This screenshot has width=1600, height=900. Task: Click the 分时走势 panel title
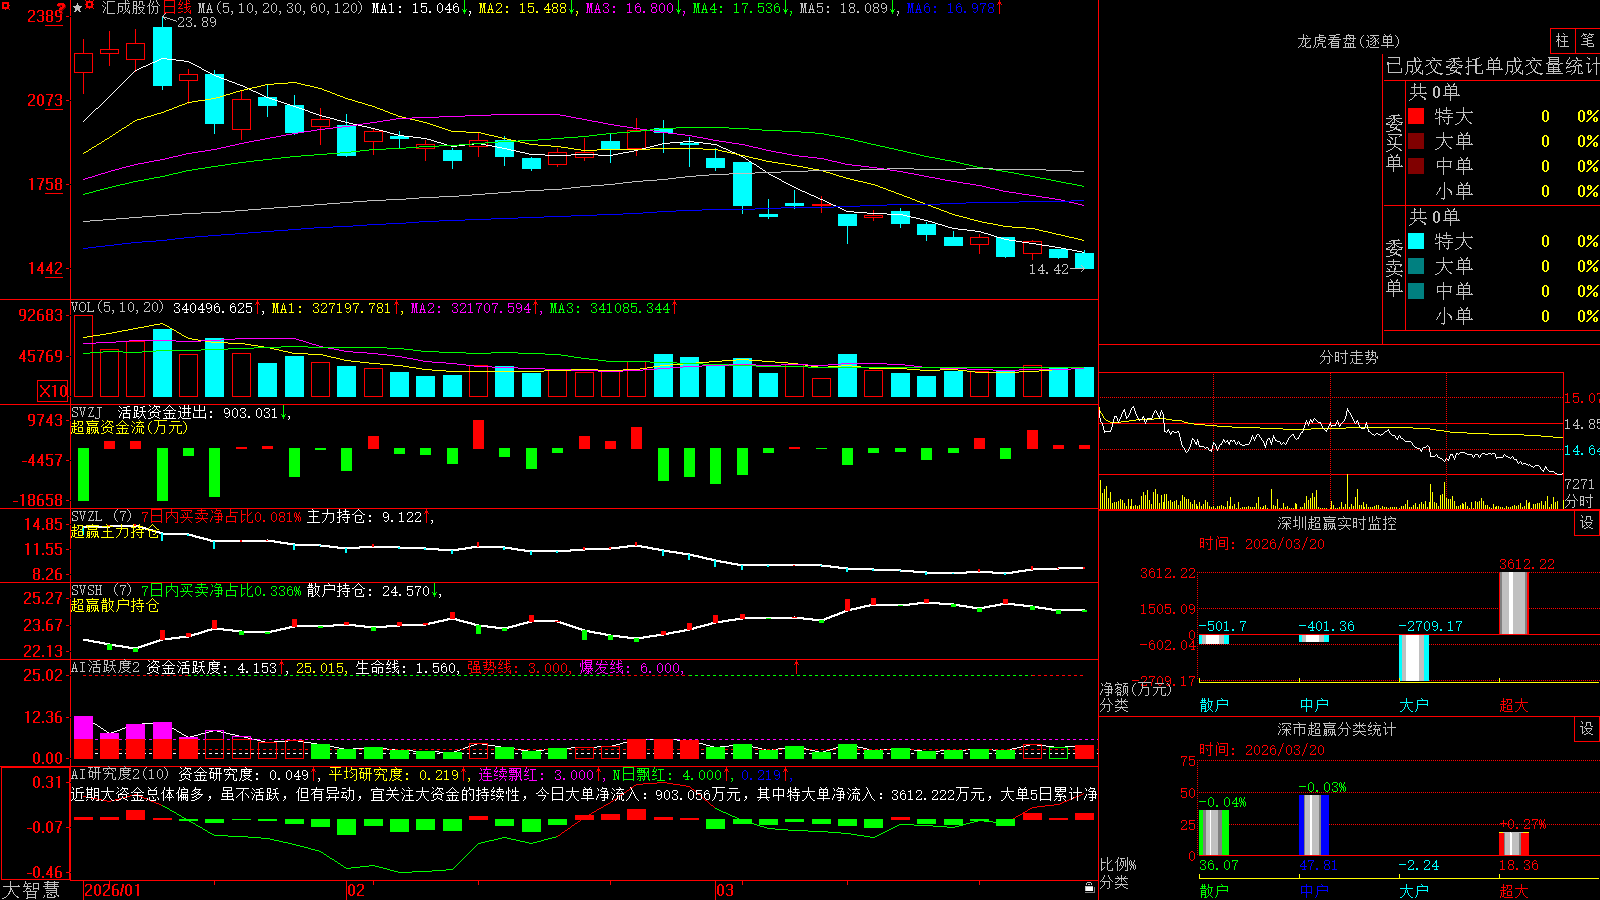(1348, 357)
